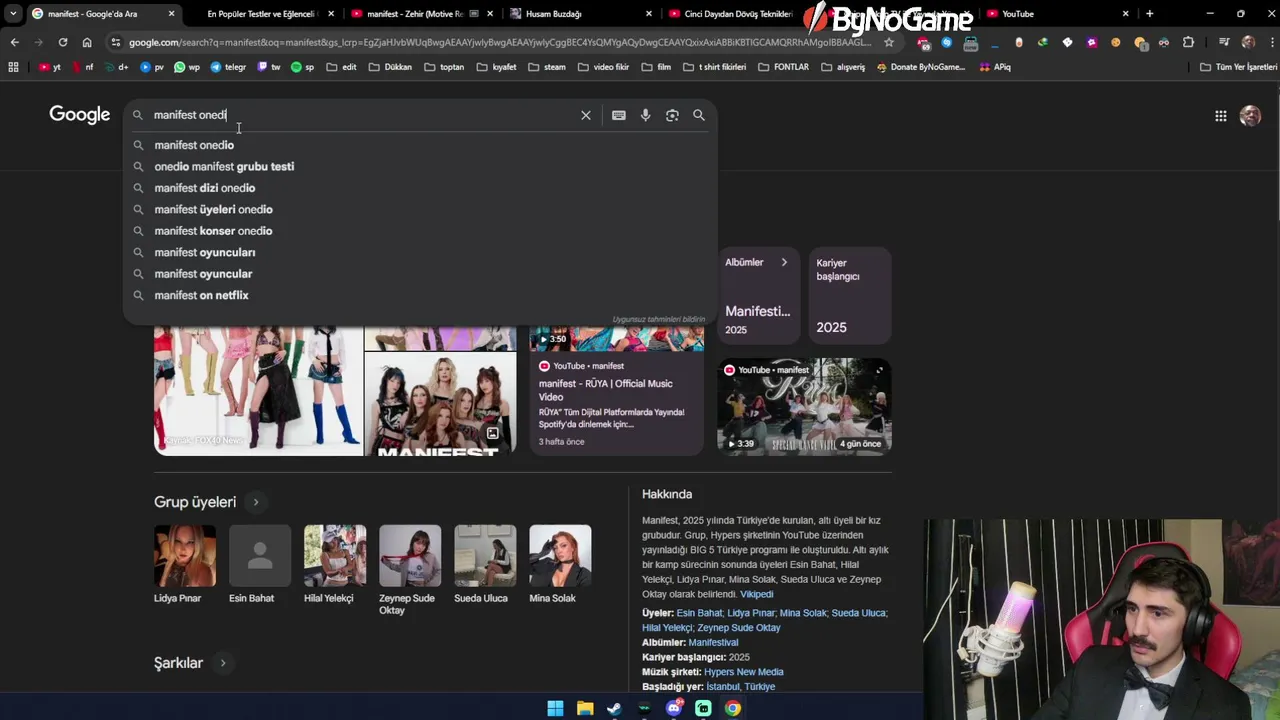
Task: Open the Dükkan bookmarks folder
Action: [x=390, y=67]
